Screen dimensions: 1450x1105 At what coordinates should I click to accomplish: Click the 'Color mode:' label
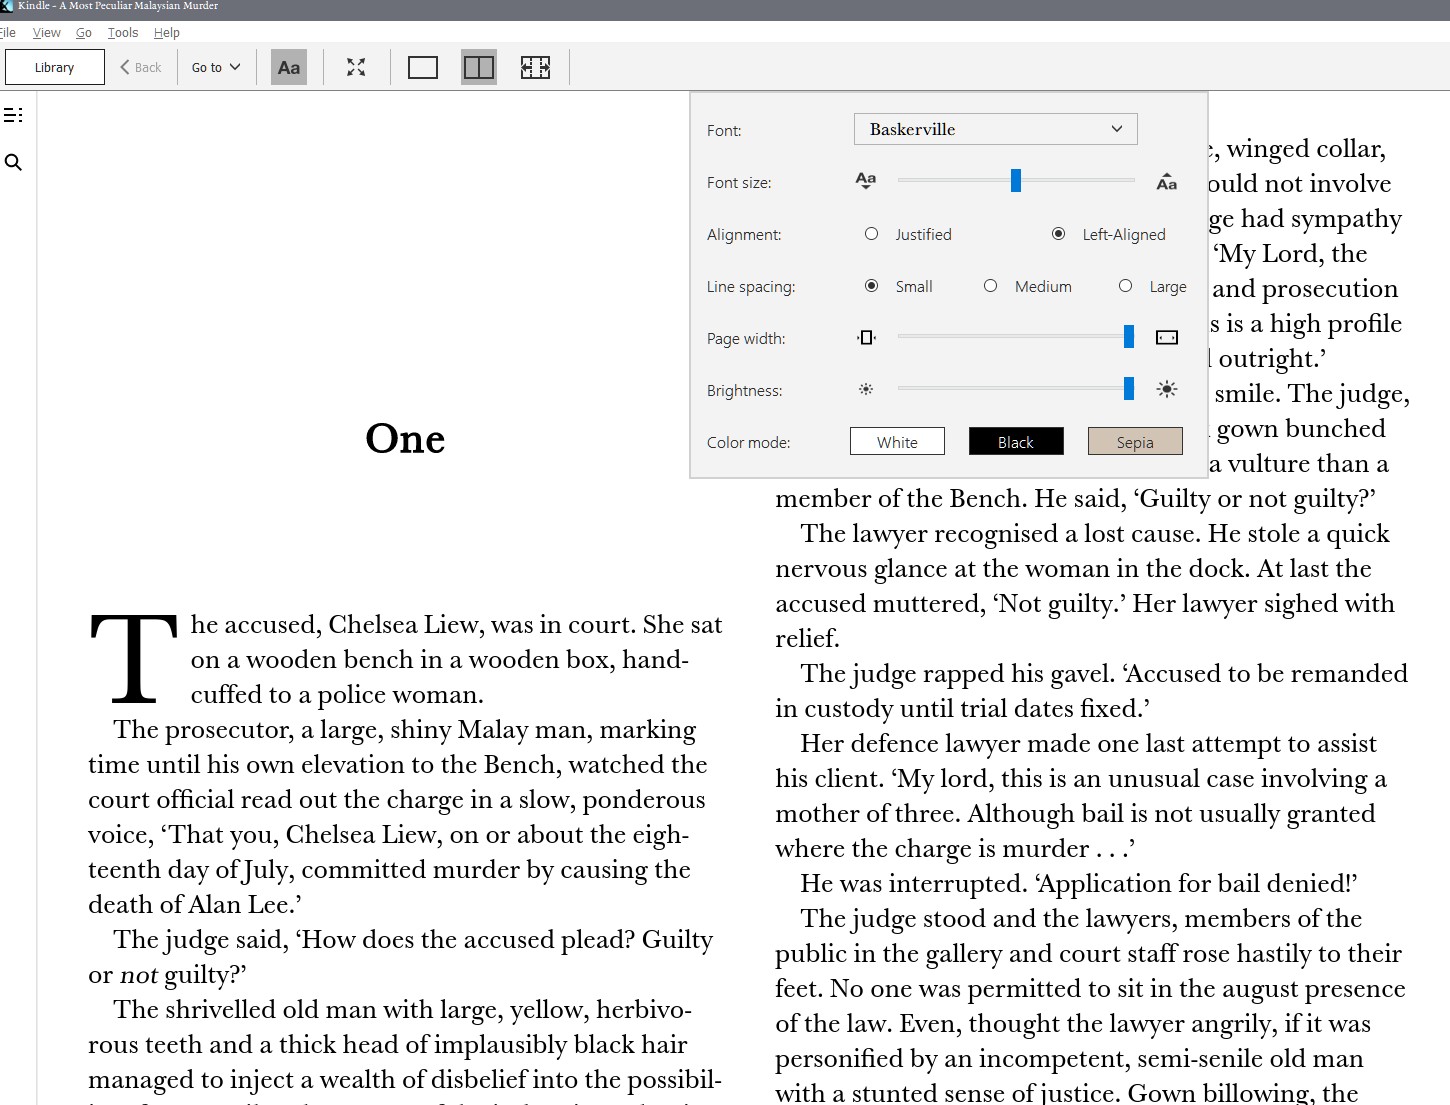tap(748, 442)
